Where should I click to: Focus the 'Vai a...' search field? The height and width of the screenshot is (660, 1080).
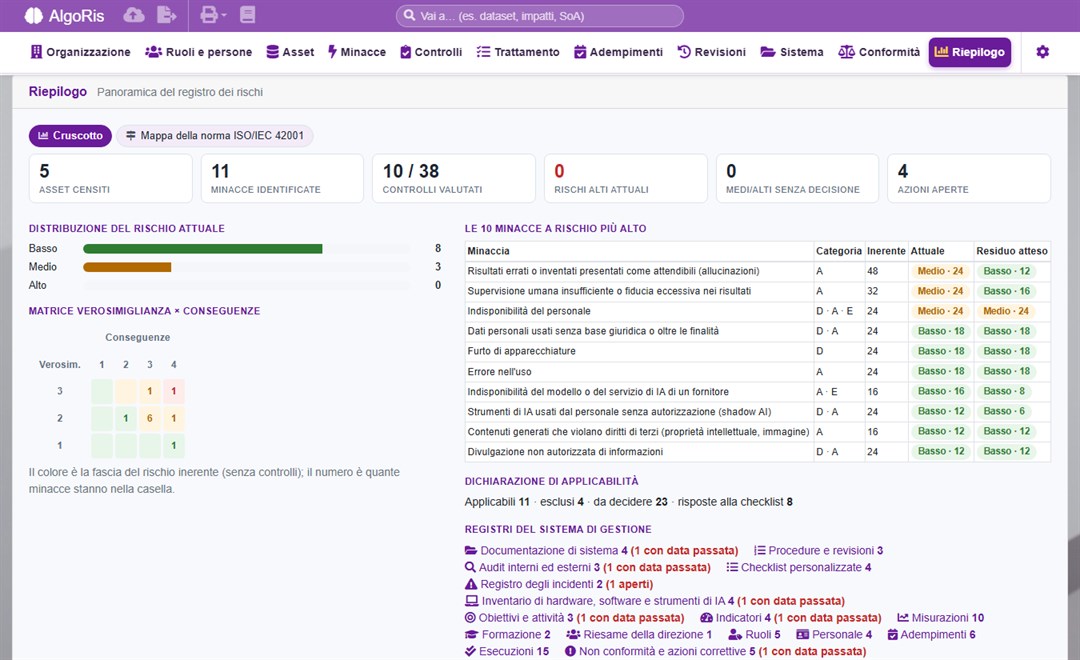click(x=539, y=16)
